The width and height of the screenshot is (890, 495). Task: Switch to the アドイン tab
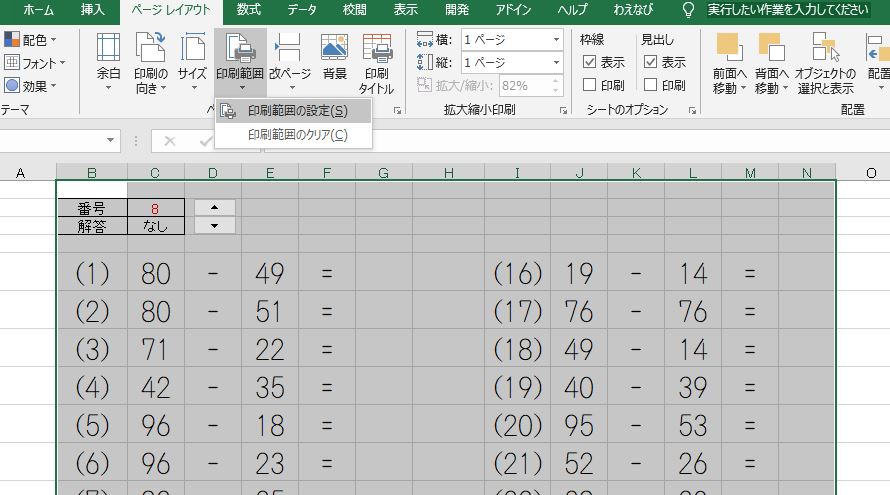click(x=513, y=10)
